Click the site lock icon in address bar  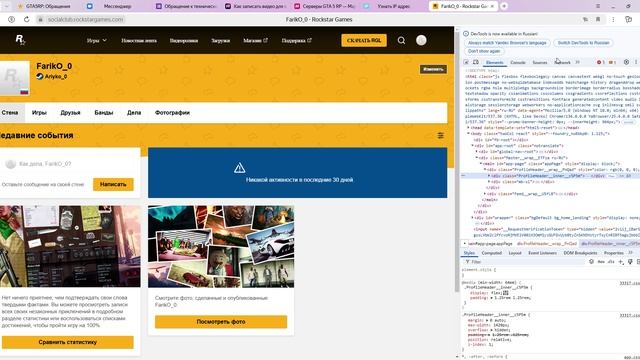40,19
